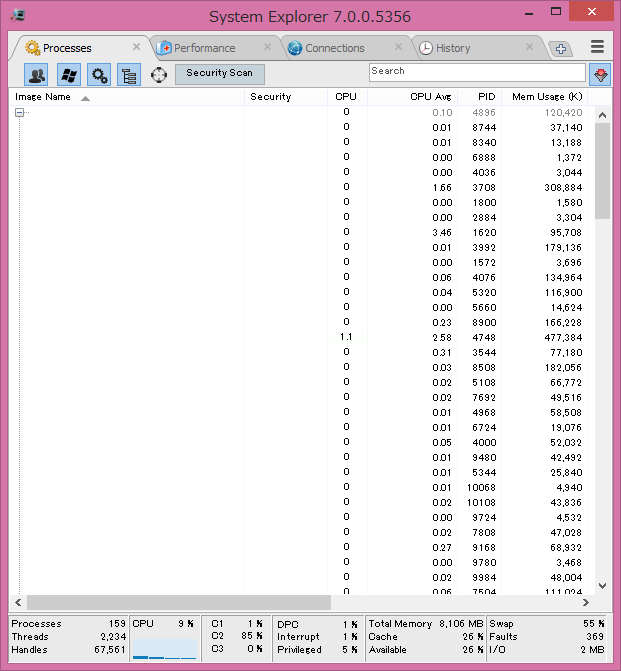
Task: Toggle the show Microsoft system entries icon
Action: (69, 75)
